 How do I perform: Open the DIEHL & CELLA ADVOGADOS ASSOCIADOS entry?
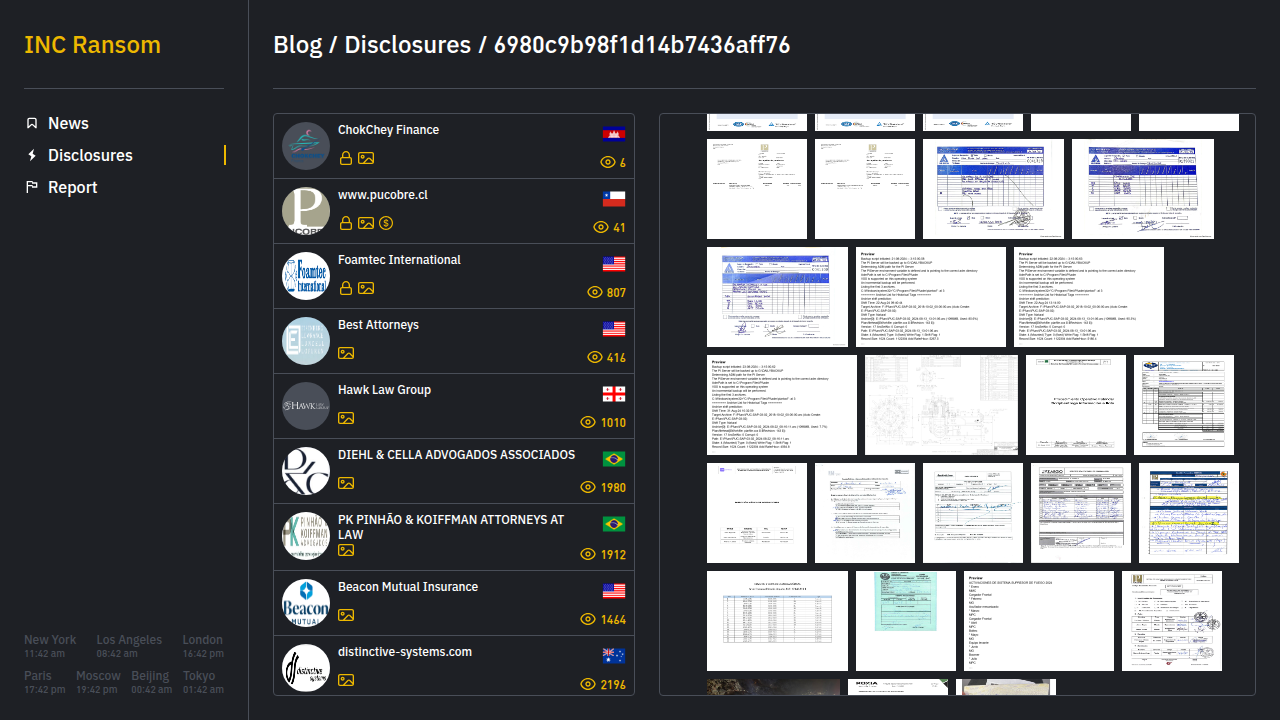[x=456, y=455]
